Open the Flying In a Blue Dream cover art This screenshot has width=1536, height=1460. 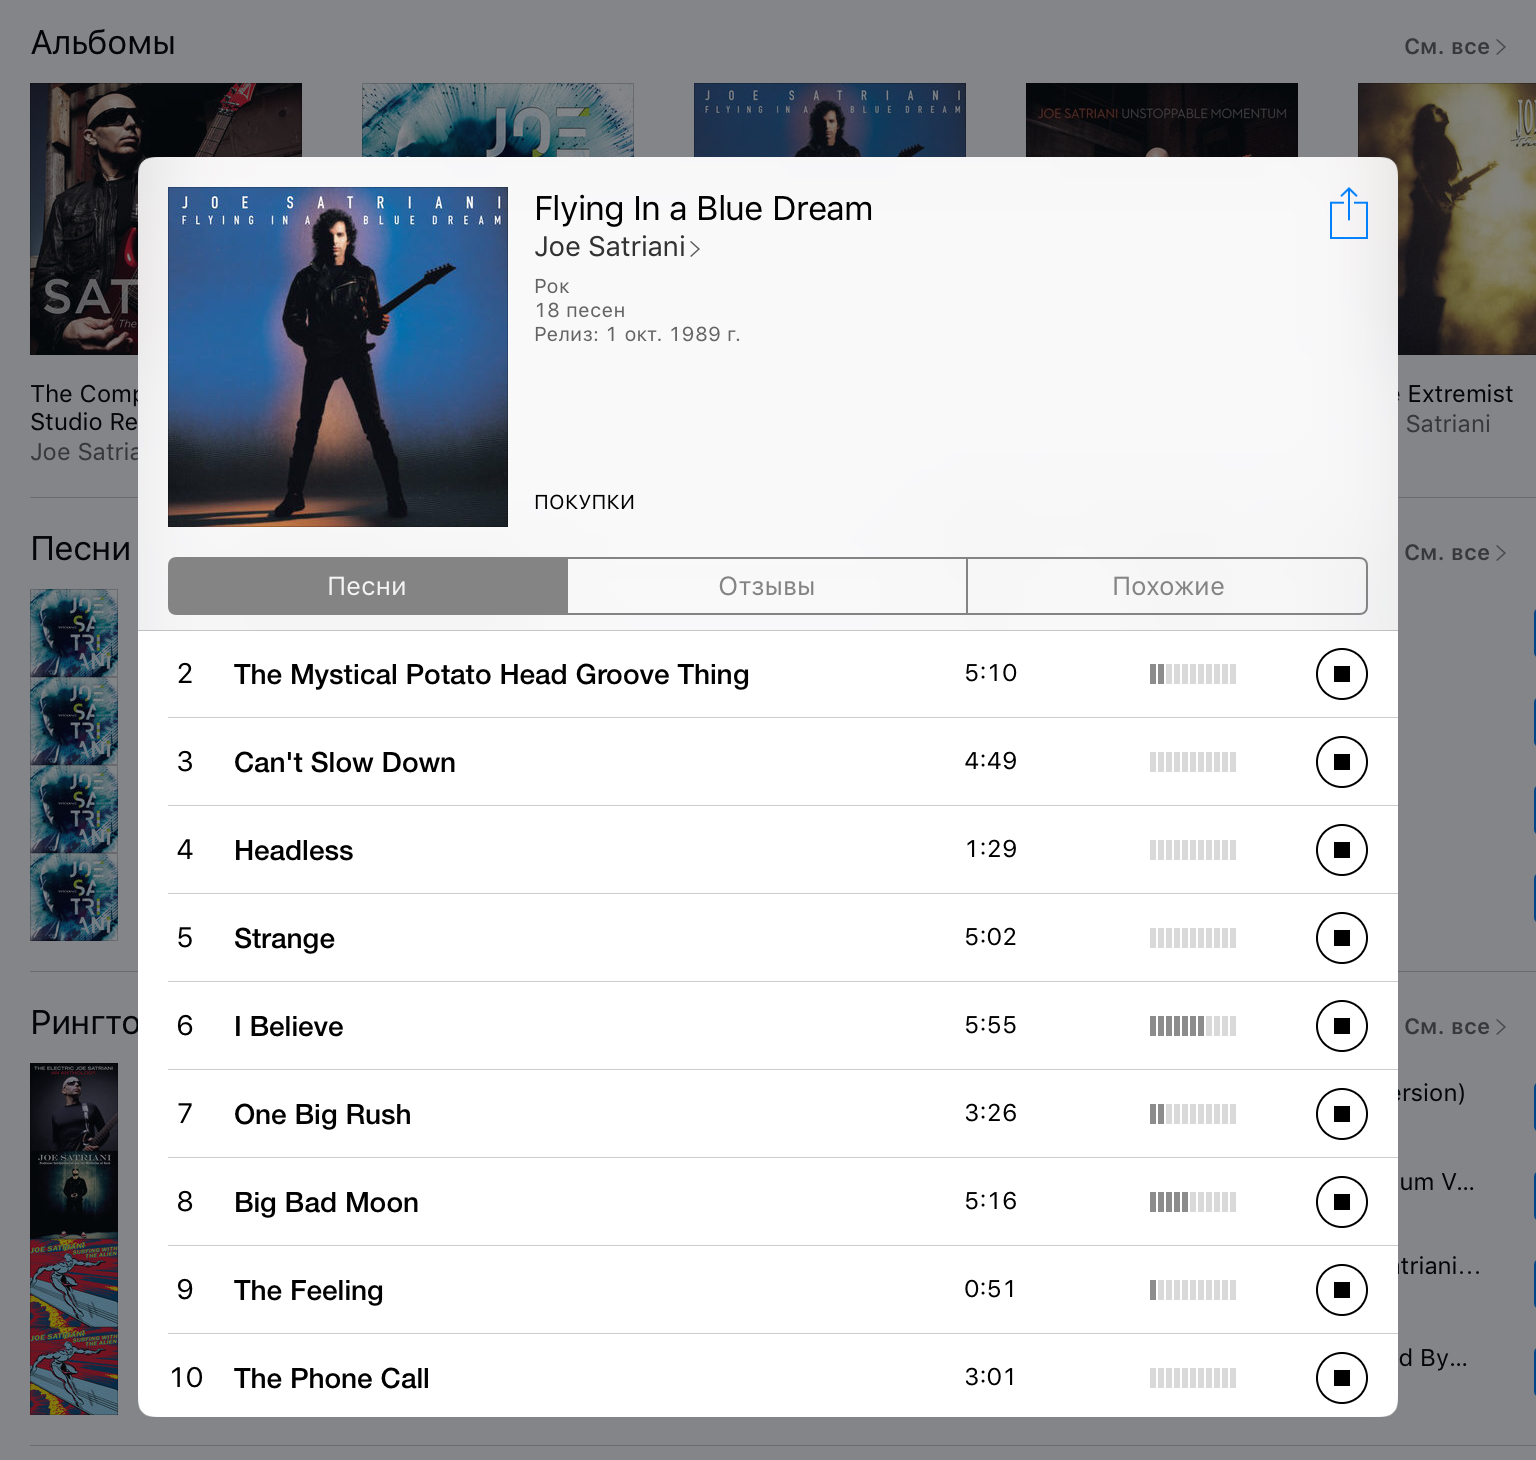click(338, 357)
